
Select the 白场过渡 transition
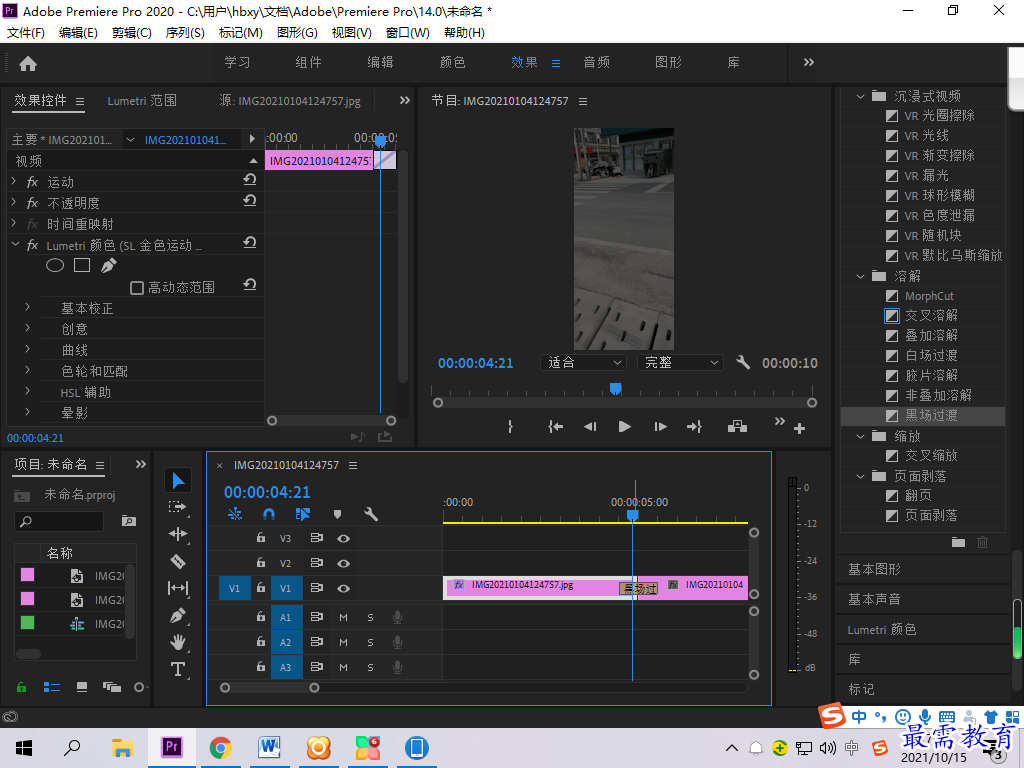point(931,356)
